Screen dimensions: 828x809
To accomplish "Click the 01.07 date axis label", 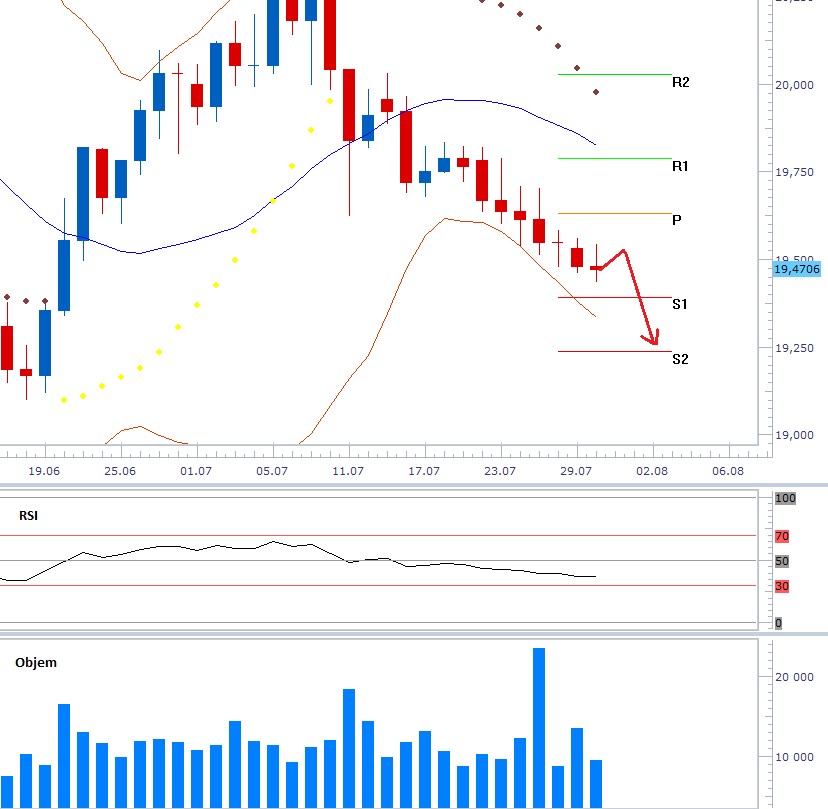I will pos(196,471).
